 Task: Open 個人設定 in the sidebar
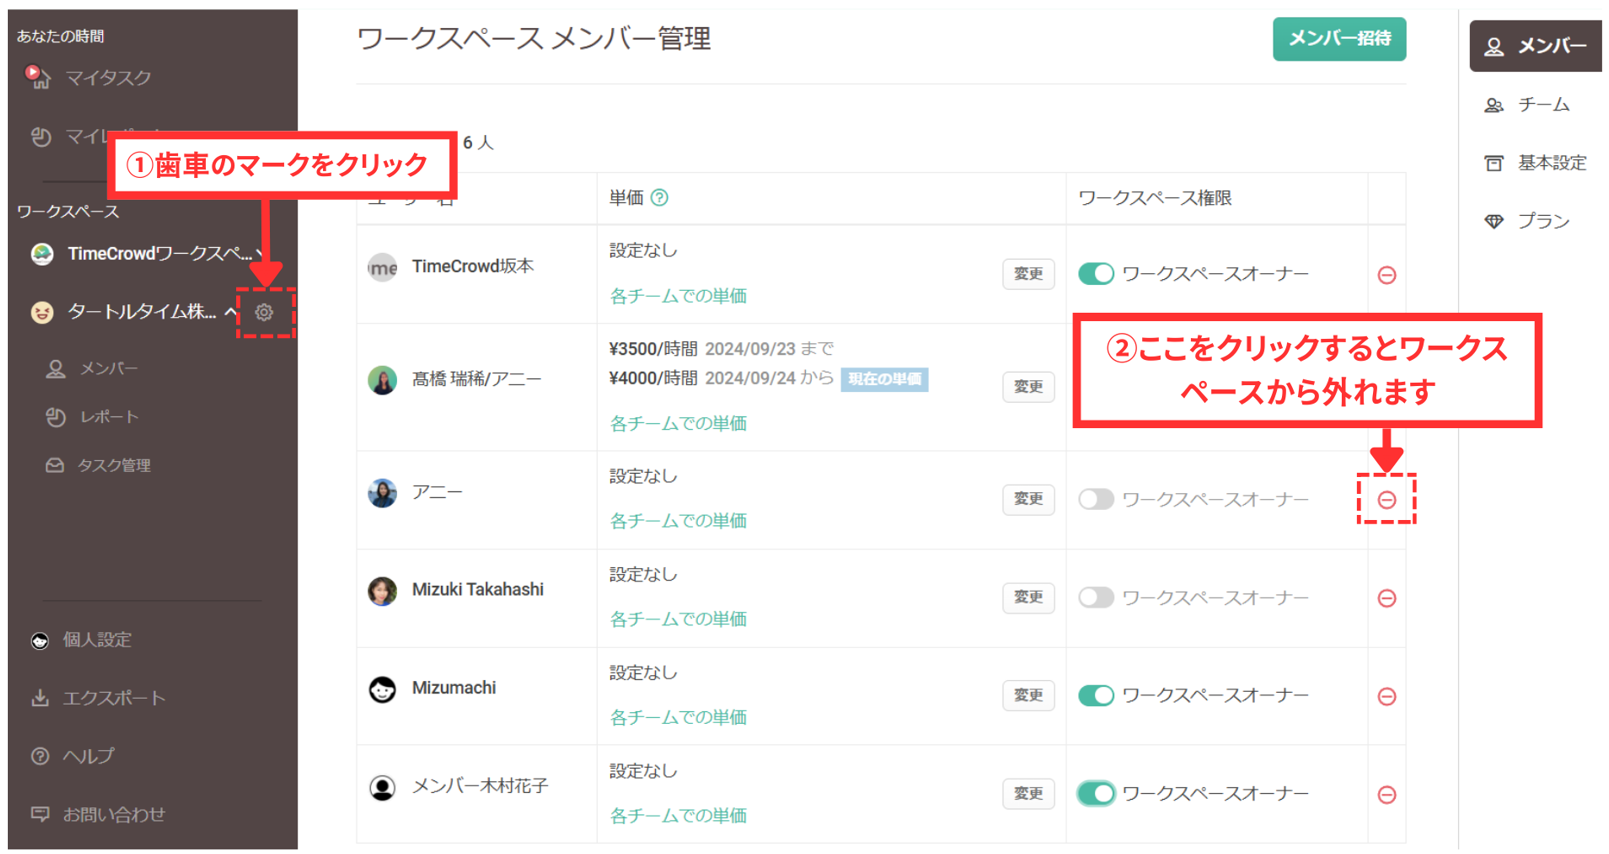[x=96, y=640]
